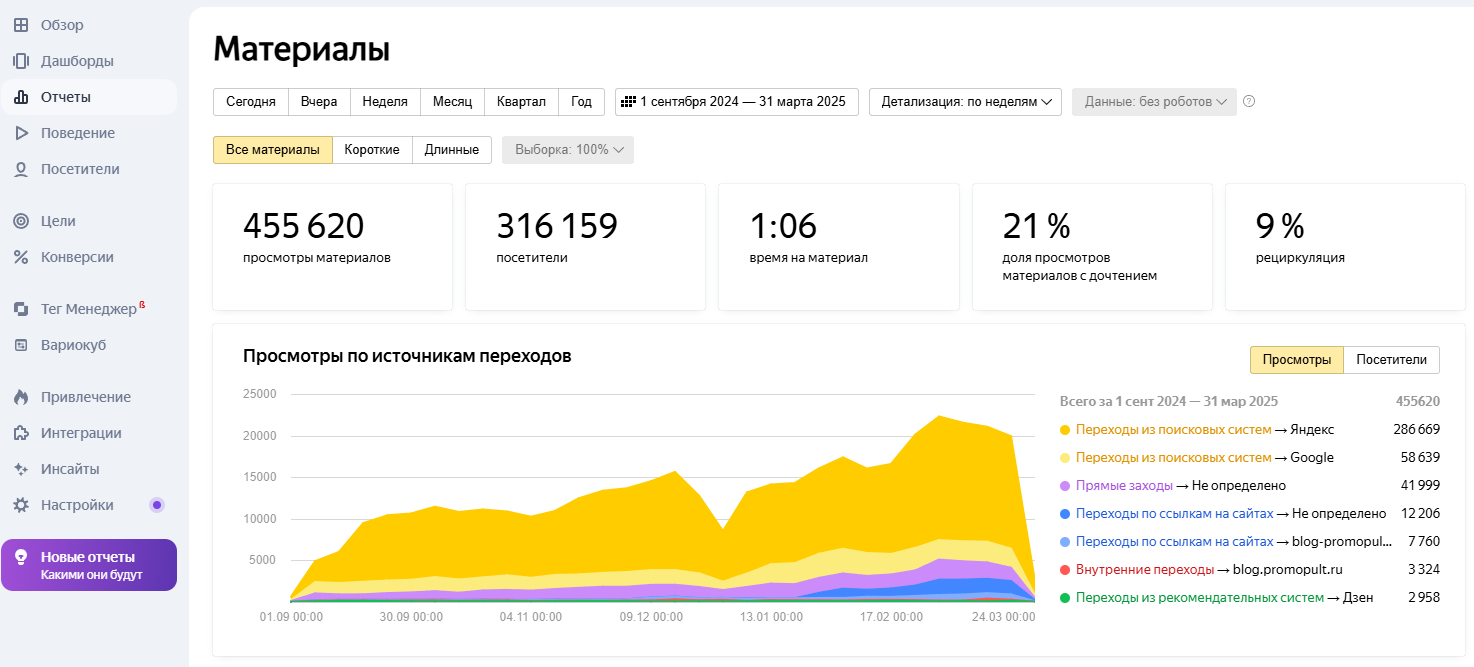This screenshot has height=667, width=1474.
Task: Open Новые отчеты announcement
Action: (x=89, y=564)
